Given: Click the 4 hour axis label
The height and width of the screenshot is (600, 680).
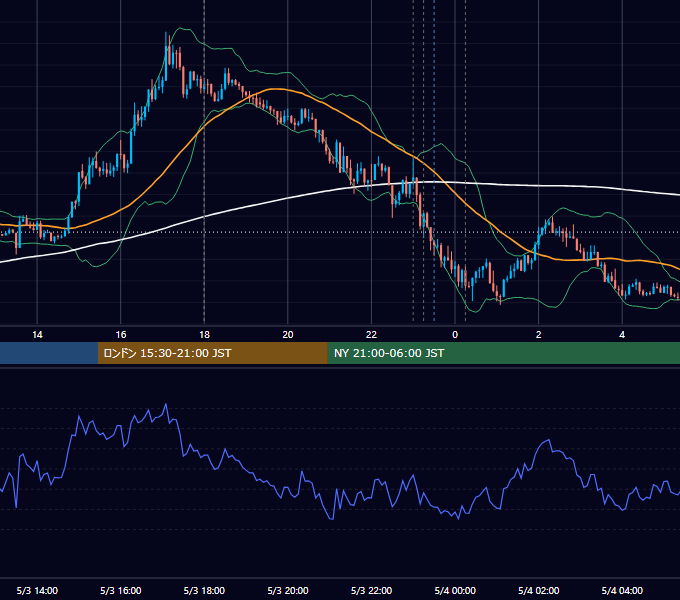Looking at the screenshot, I should click(x=622, y=335).
